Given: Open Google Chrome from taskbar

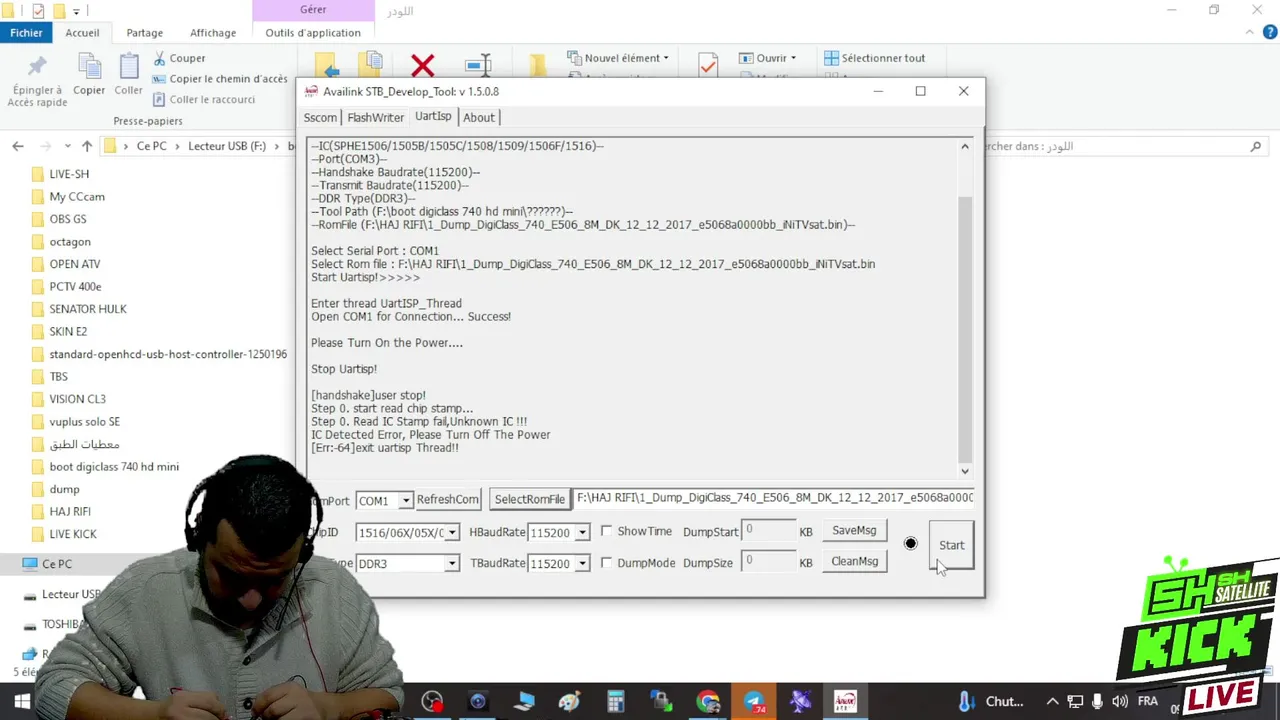Looking at the screenshot, I should tap(708, 701).
